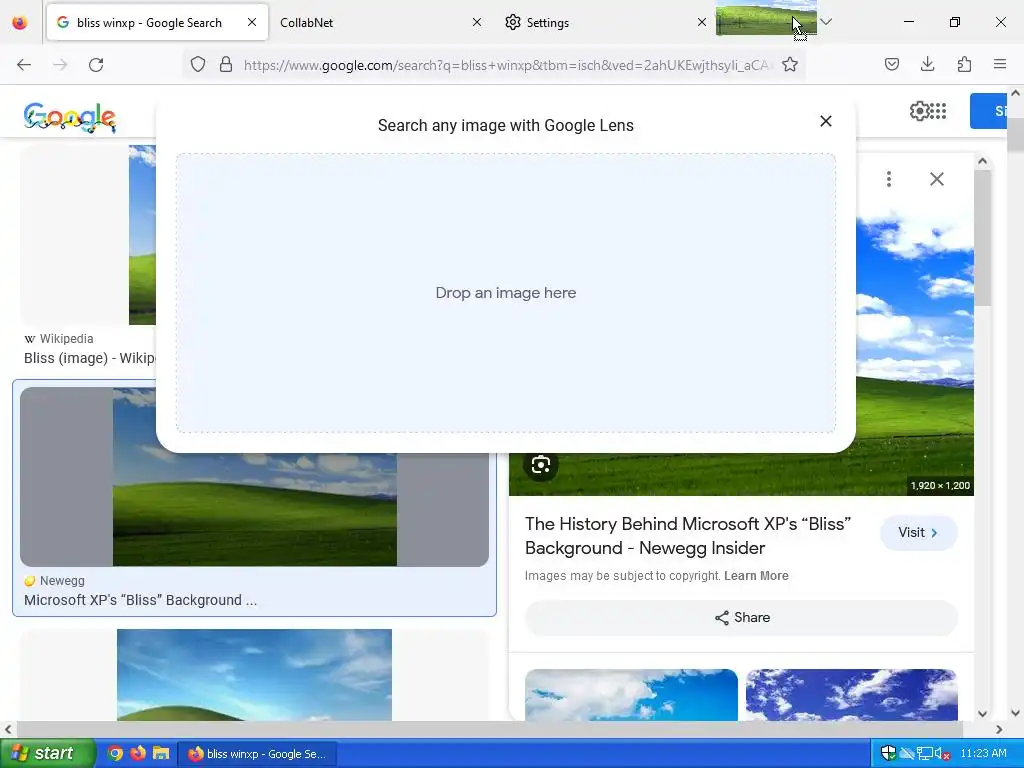1024x768 pixels.
Task: Open more options in image preview panel
Action: coord(889,179)
